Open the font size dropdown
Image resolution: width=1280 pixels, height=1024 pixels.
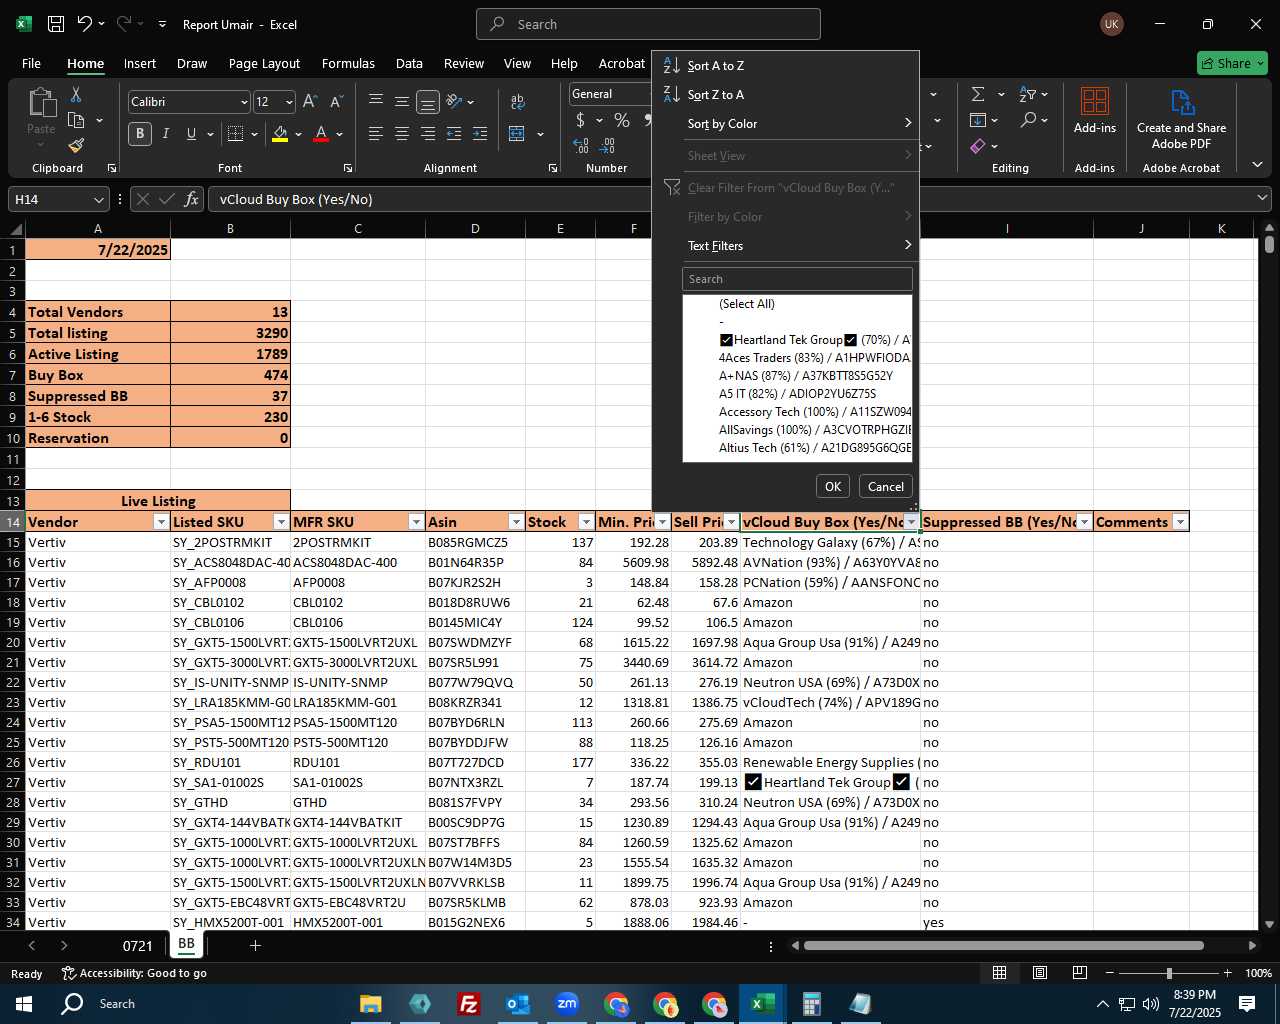(289, 102)
